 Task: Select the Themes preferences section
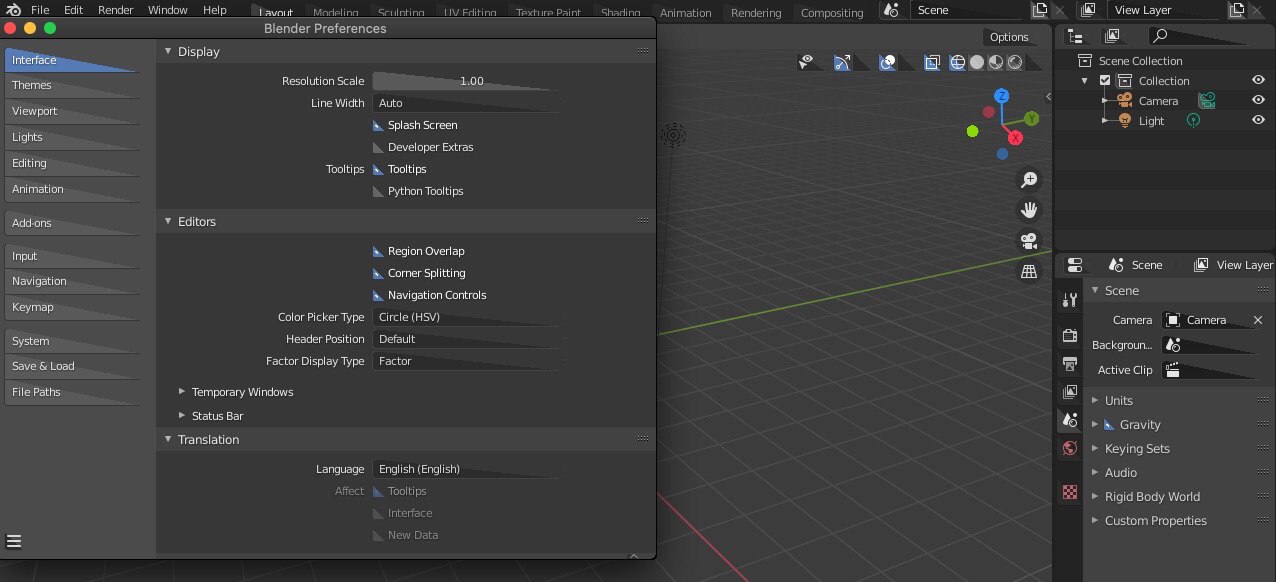click(71, 85)
